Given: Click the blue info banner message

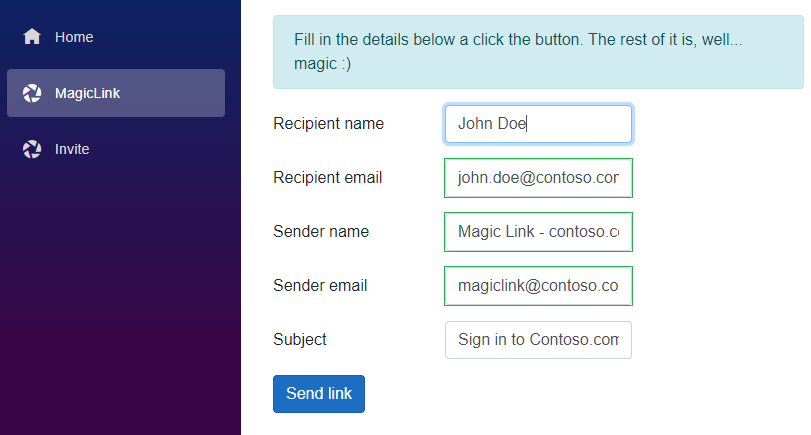Looking at the screenshot, I should point(530,52).
